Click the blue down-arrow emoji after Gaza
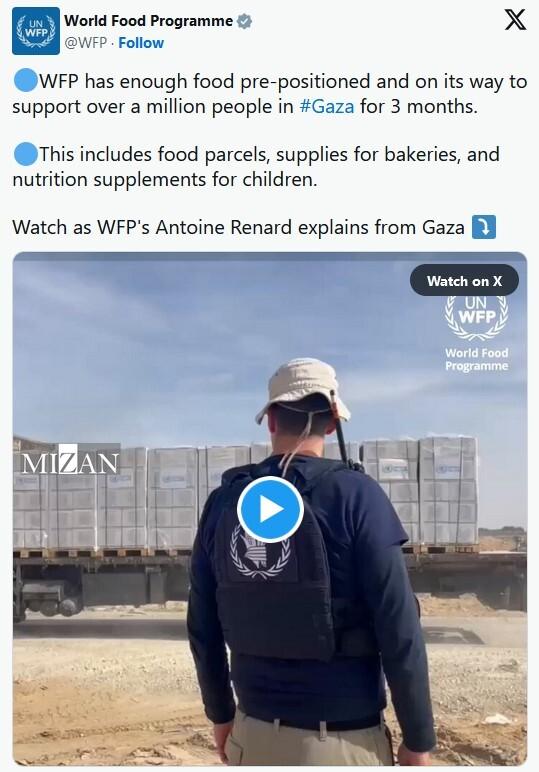 click(483, 227)
